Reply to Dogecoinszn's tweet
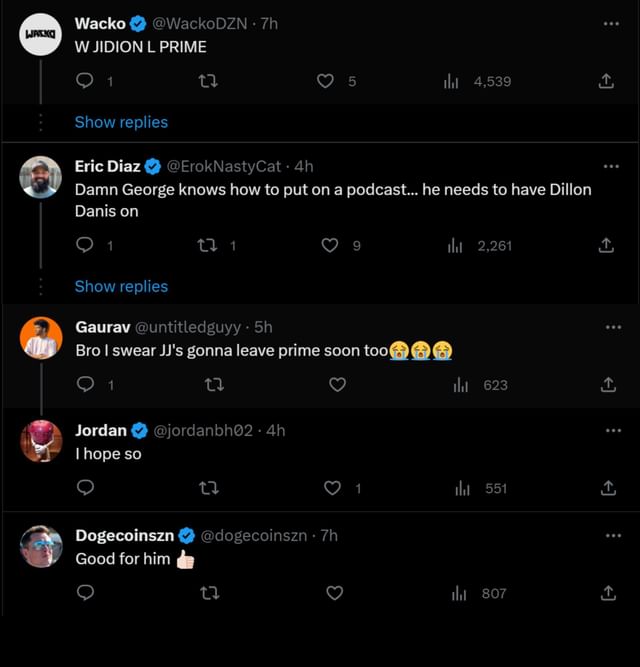 pos(85,593)
